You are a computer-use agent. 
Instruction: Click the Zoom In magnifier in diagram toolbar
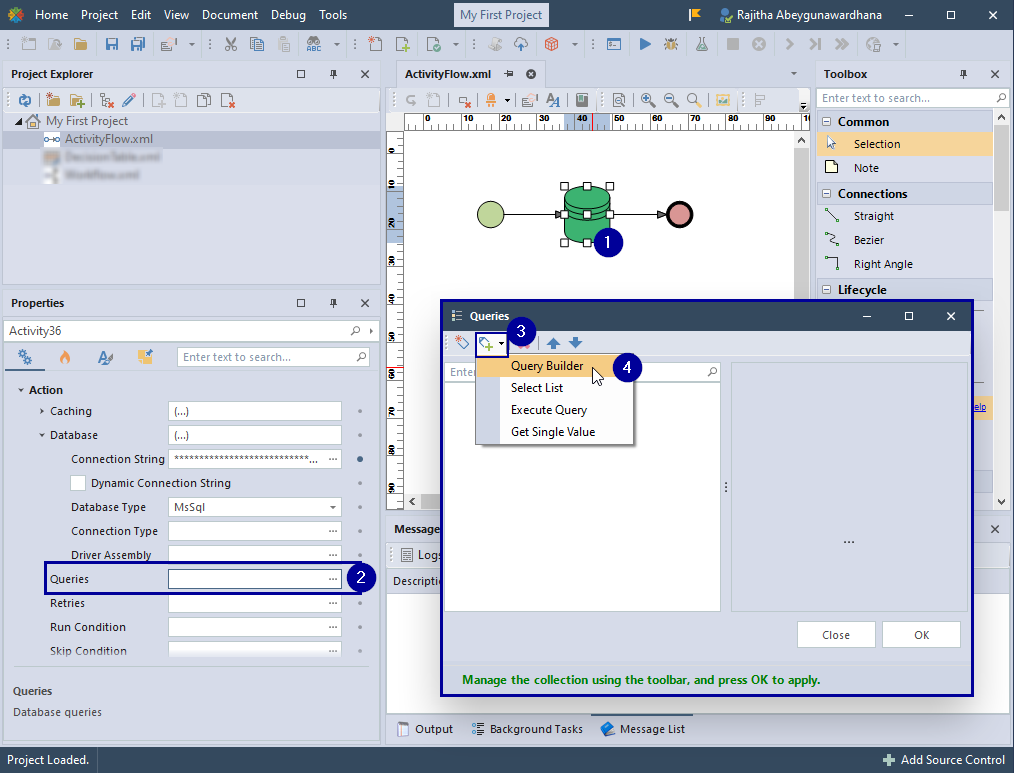pyautogui.click(x=648, y=100)
